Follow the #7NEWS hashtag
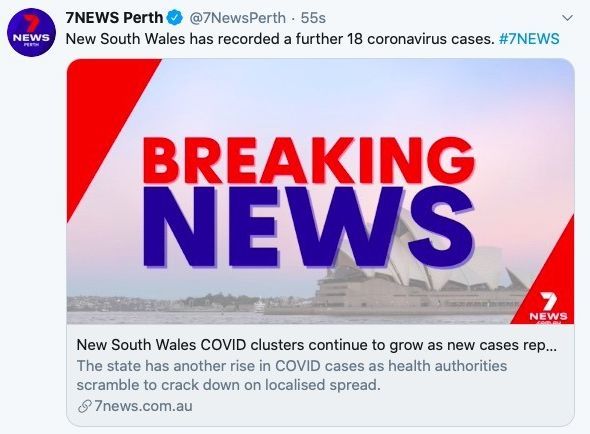This screenshot has width=590, height=434. point(529,39)
